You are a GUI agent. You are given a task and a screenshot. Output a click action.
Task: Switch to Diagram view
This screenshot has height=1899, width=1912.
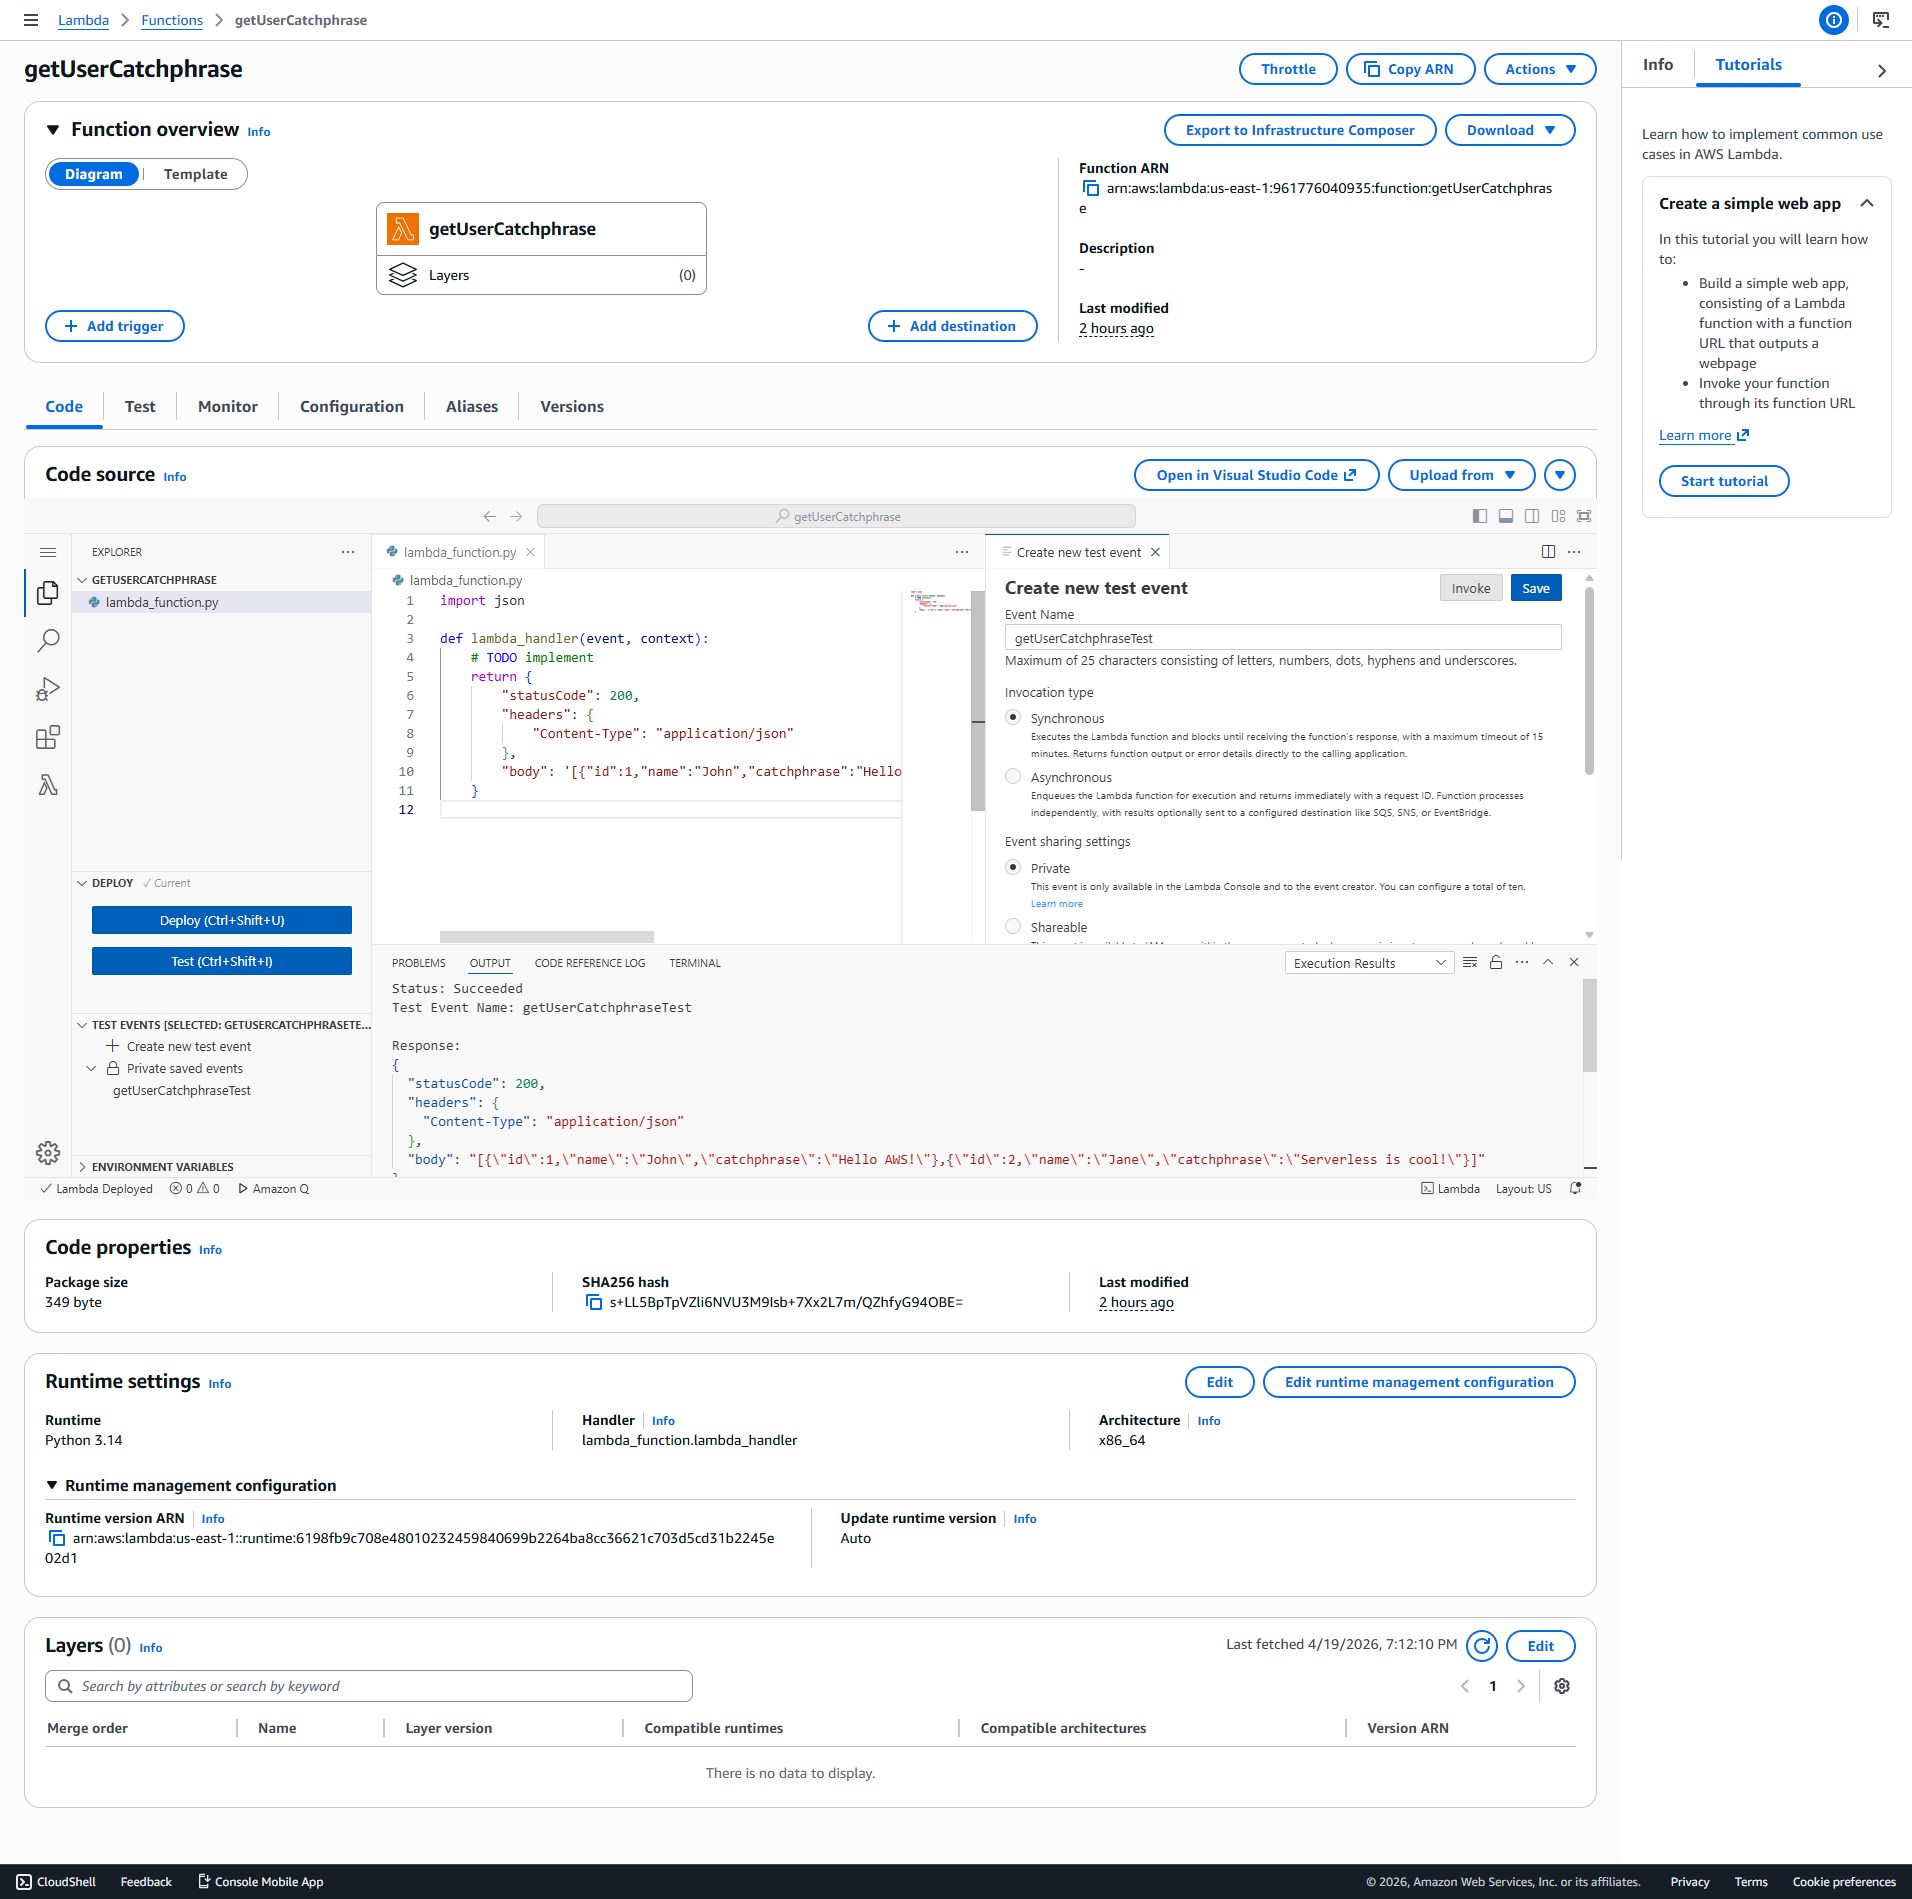[94, 174]
